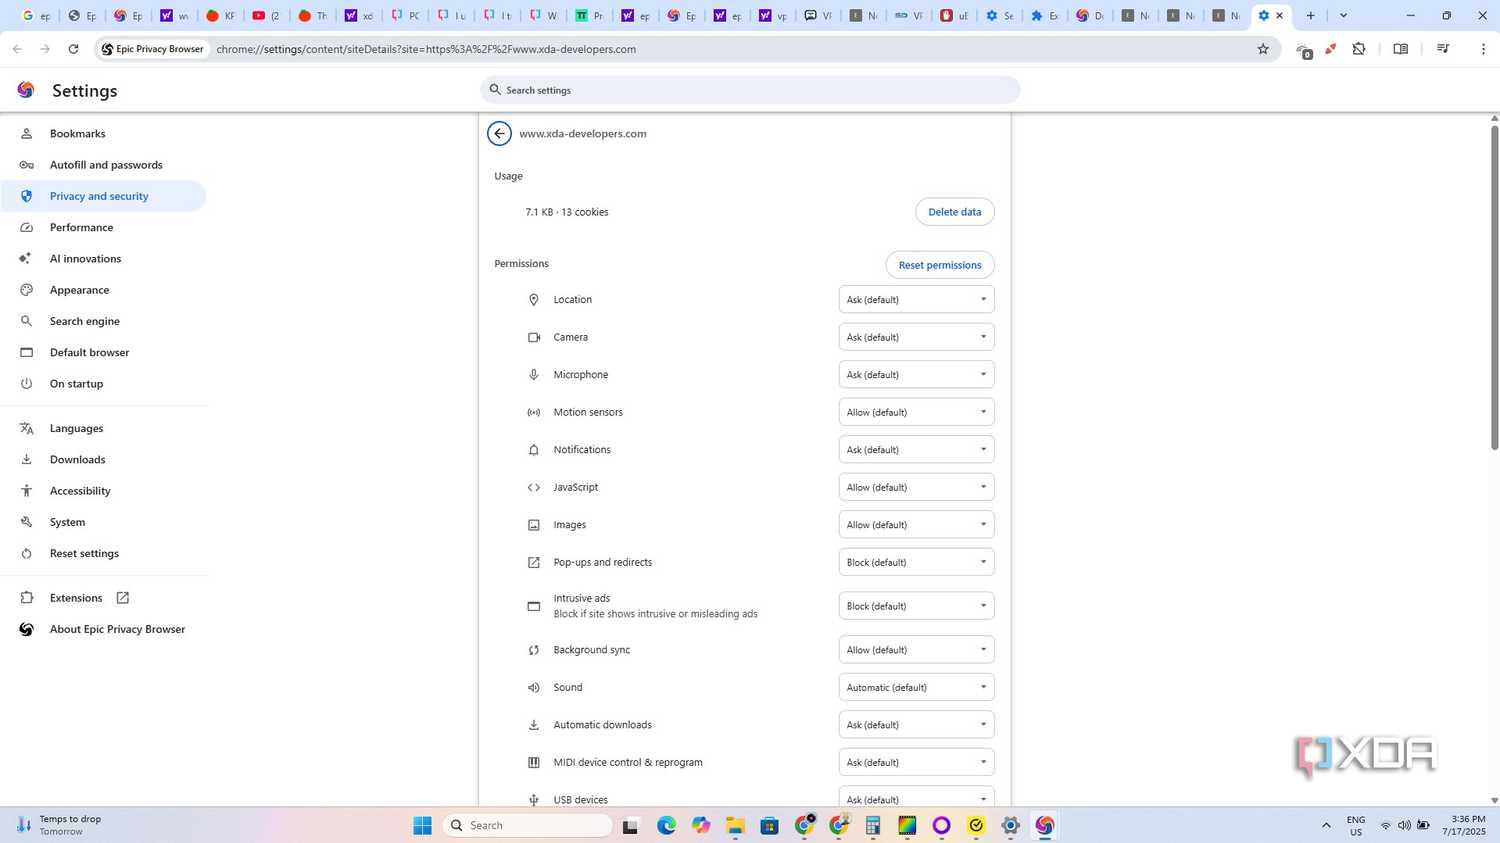Open the Location dropdown

pos(916,300)
